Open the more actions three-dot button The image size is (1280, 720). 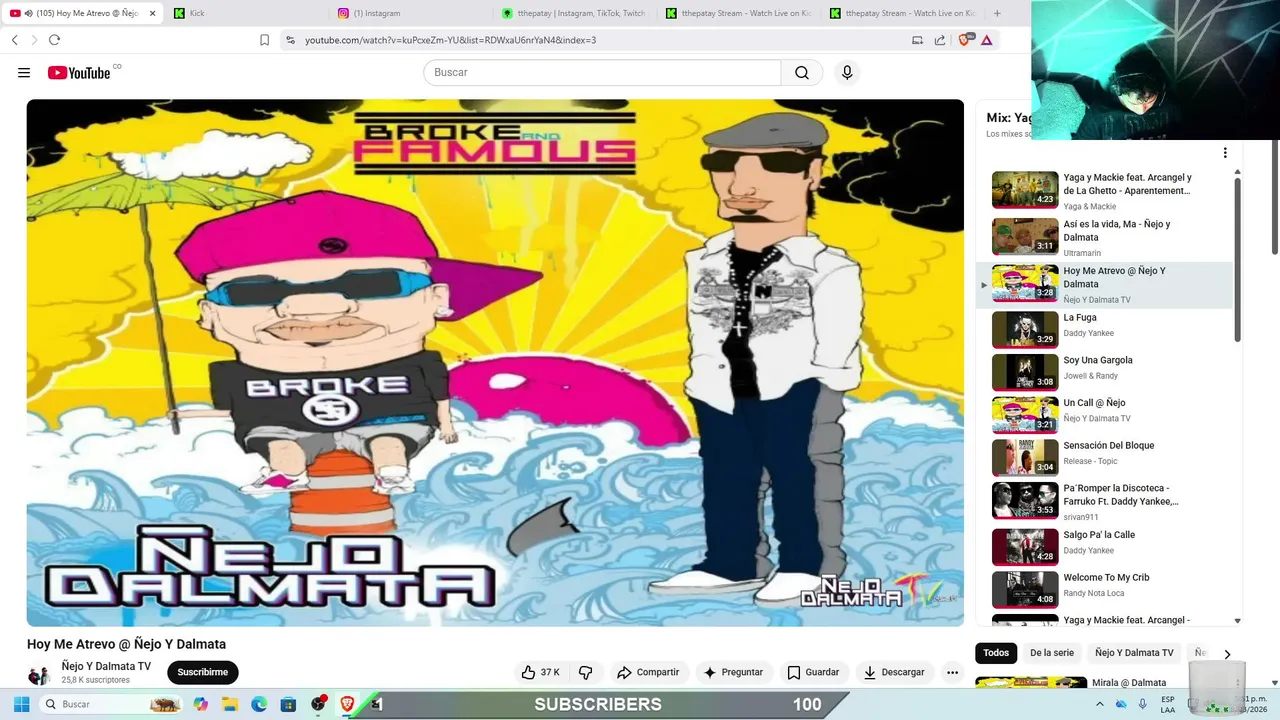click(952, 672)
